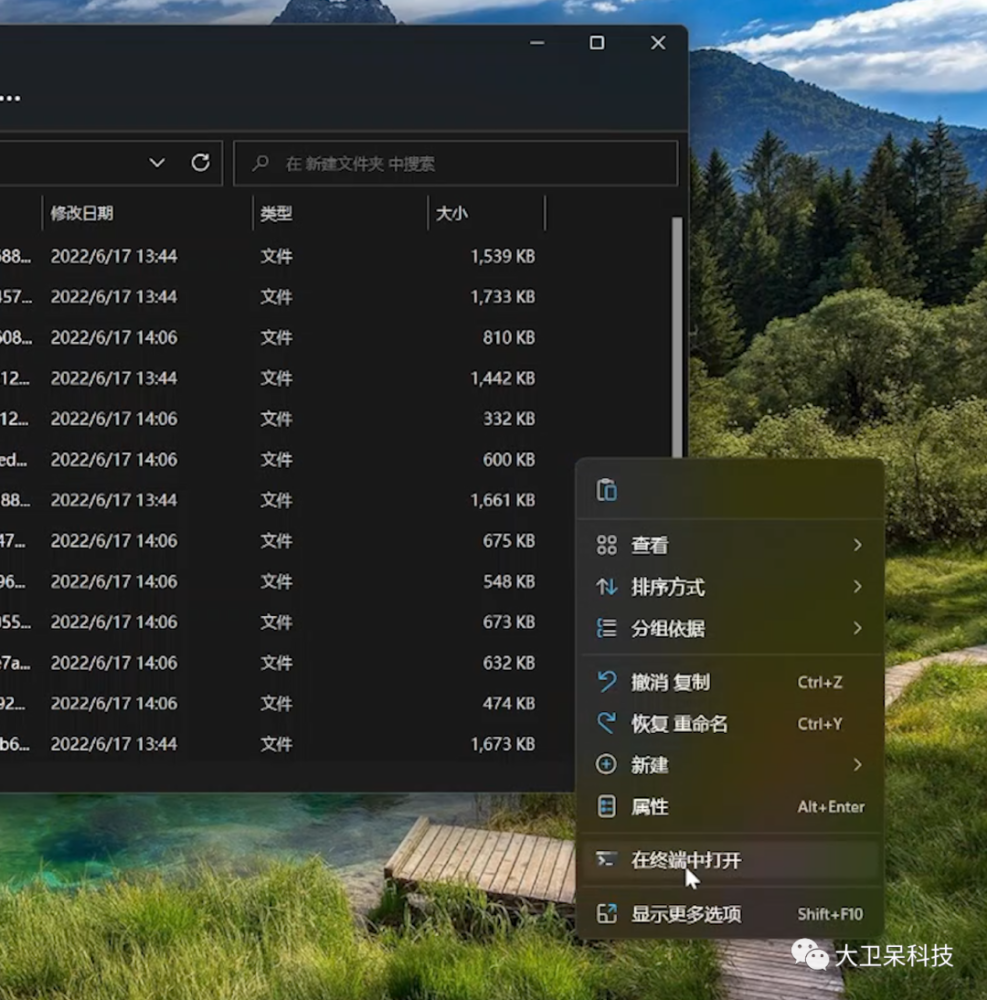Expand the 排序方式 submenu arrow
The image size is (987, 1000).
coord(857,587)
